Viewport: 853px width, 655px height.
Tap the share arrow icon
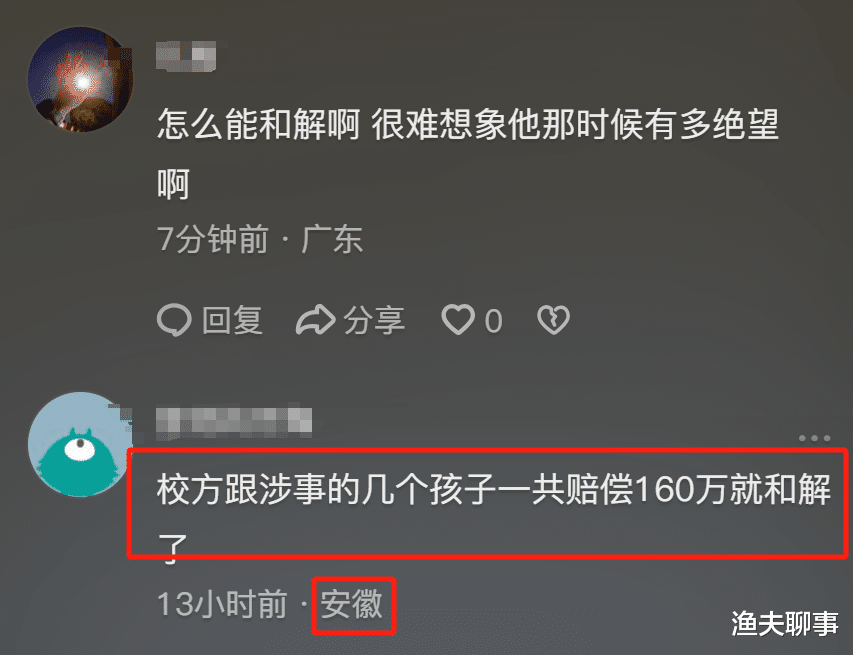(315, 319)
